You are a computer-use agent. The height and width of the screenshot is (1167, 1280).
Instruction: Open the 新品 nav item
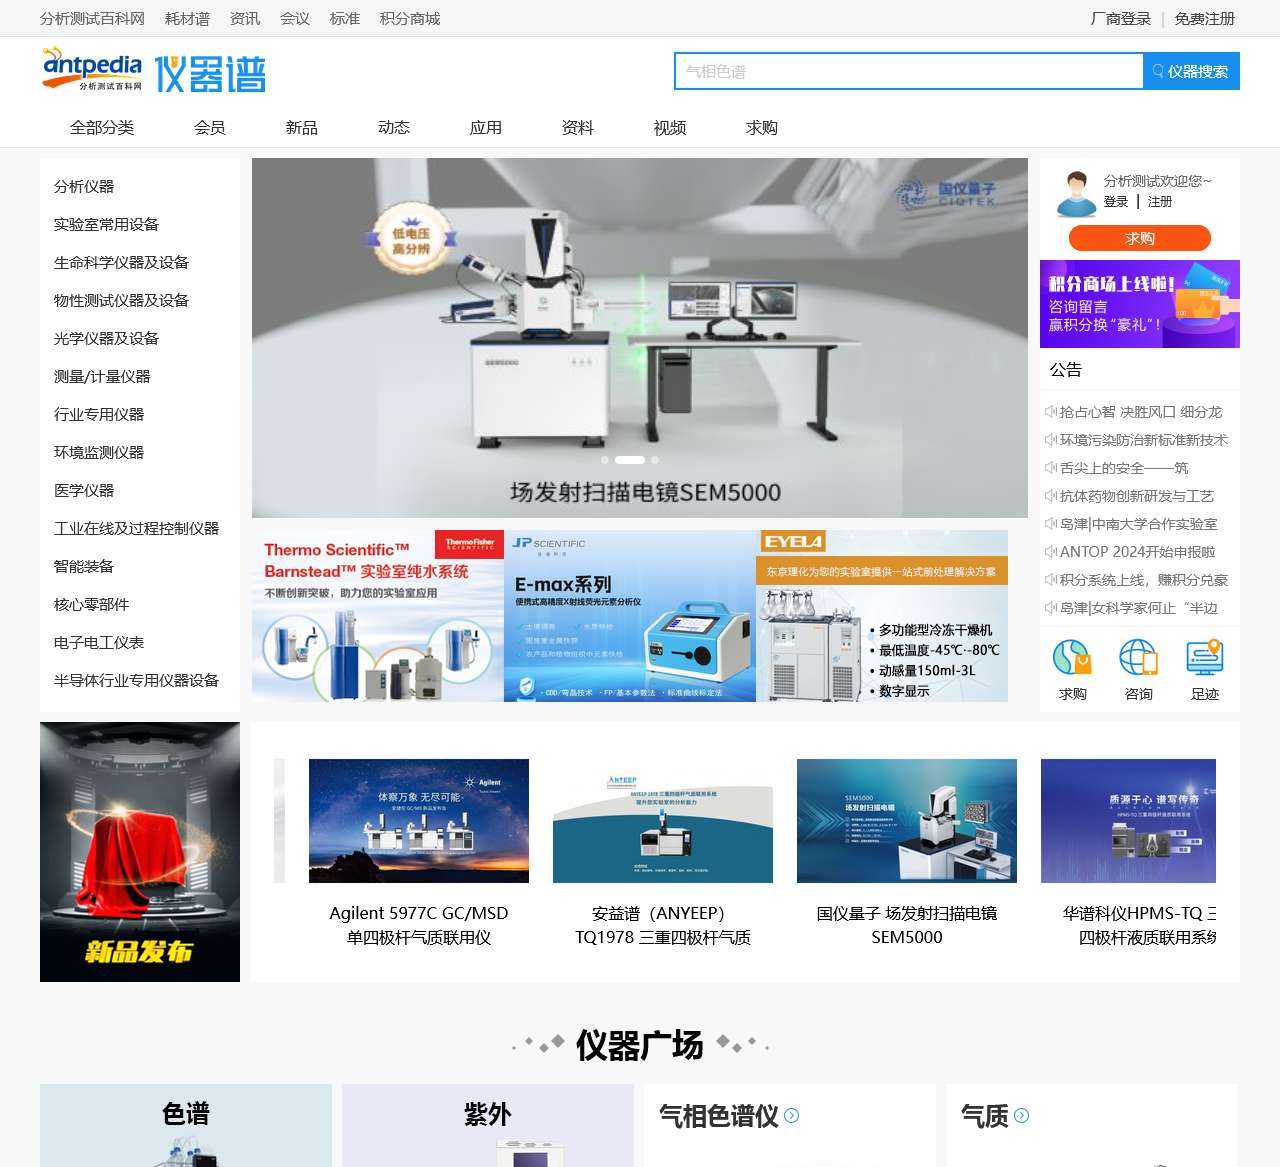[302, 128]
